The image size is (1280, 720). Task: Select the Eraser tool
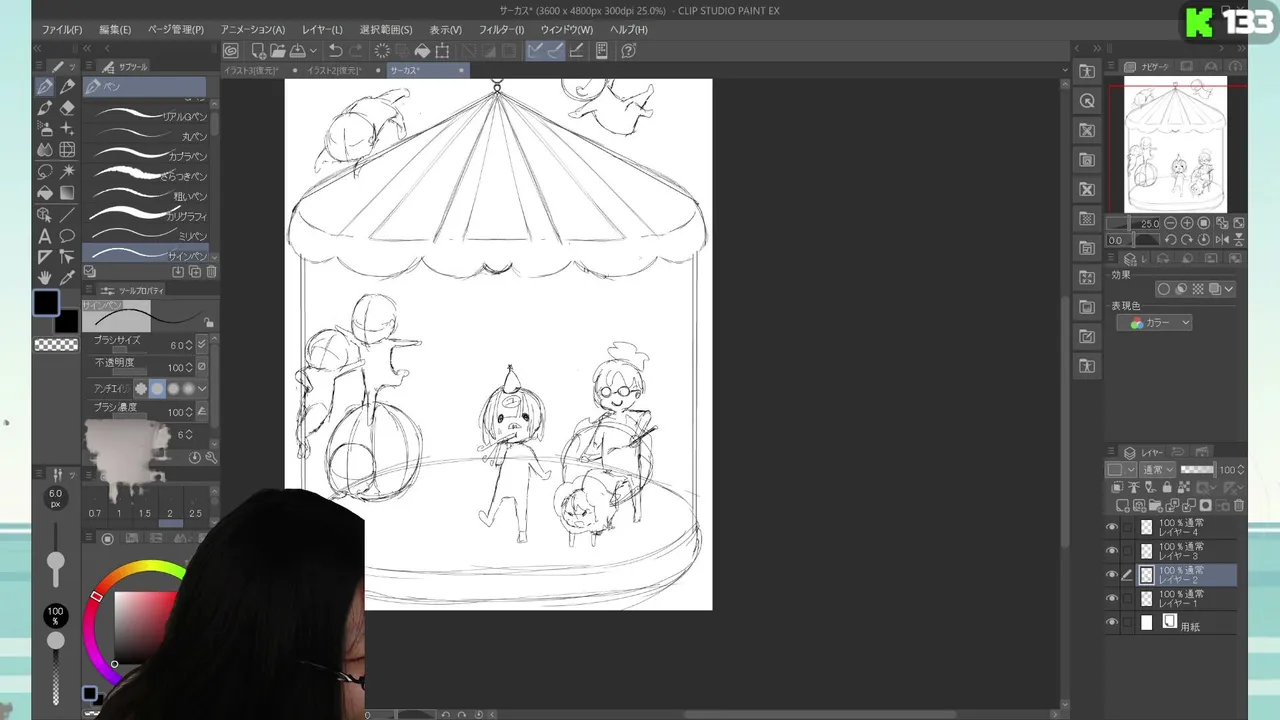tap(67, 108)
